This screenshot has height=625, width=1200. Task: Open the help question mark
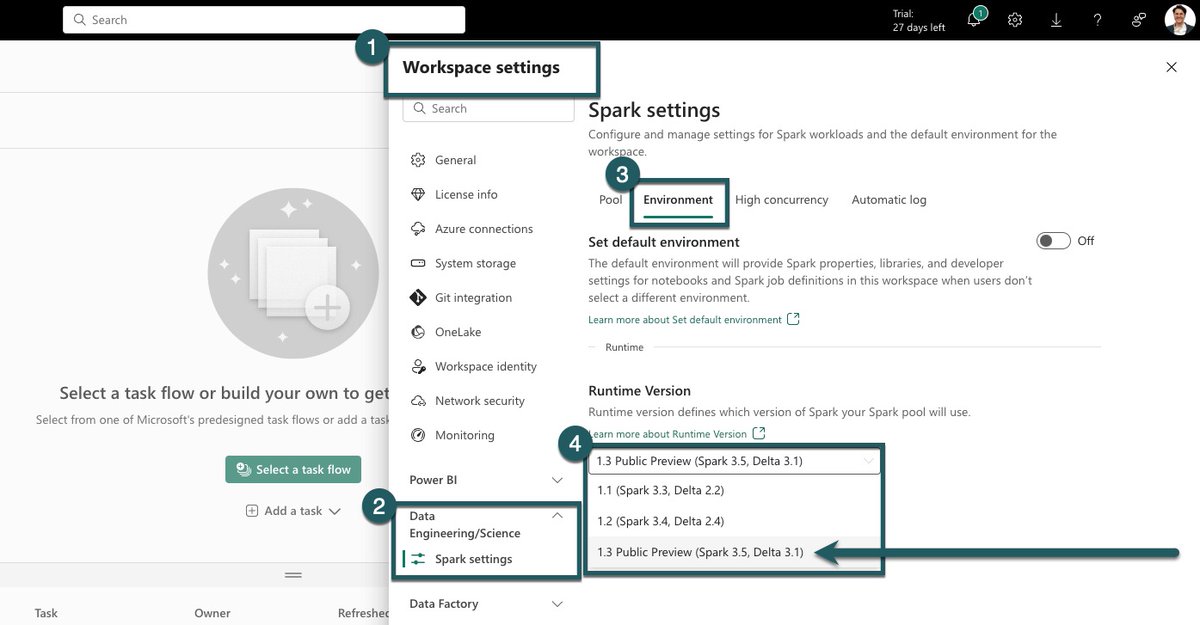1097,20
